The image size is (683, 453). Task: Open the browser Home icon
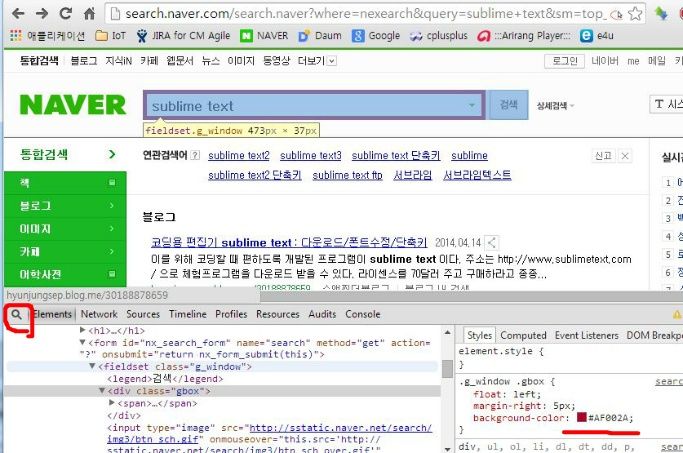(x=89, y=14)
